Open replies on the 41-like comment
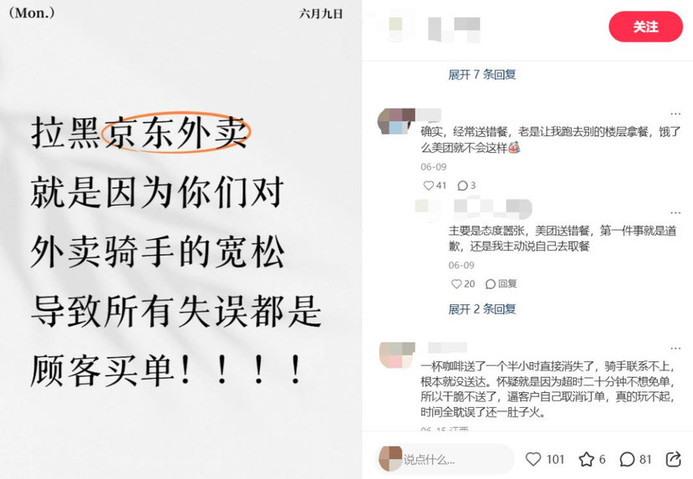The height and width of the screenshot is (479, 693). click(462, 186)
